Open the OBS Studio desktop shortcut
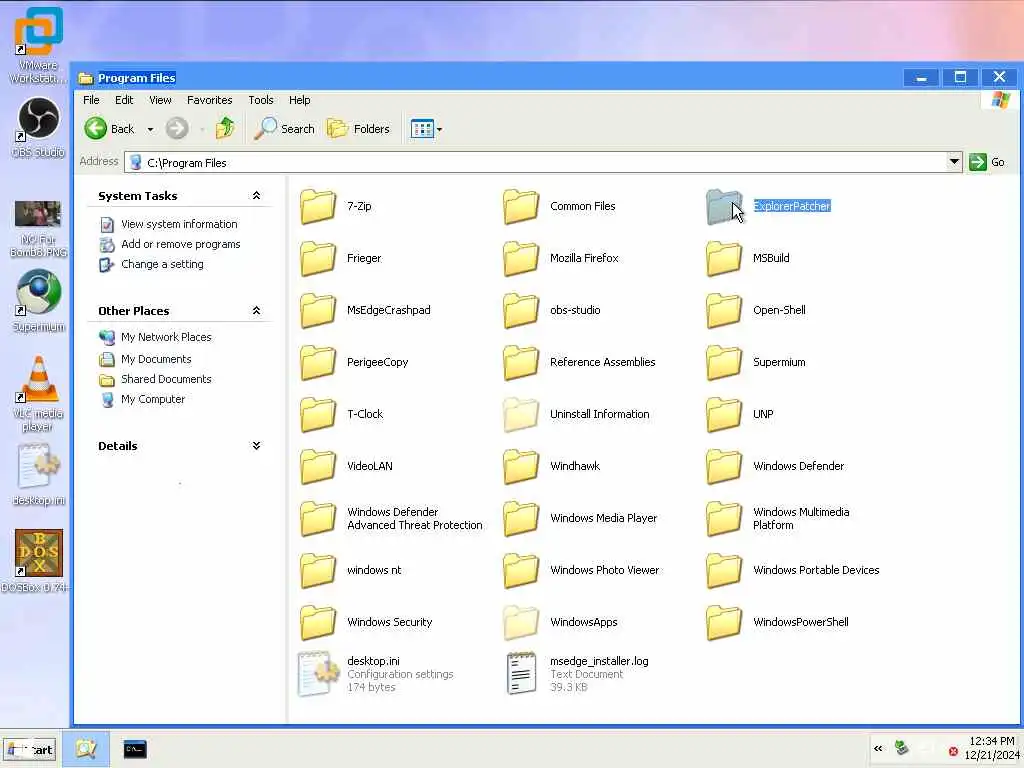 tap(38, 127)
